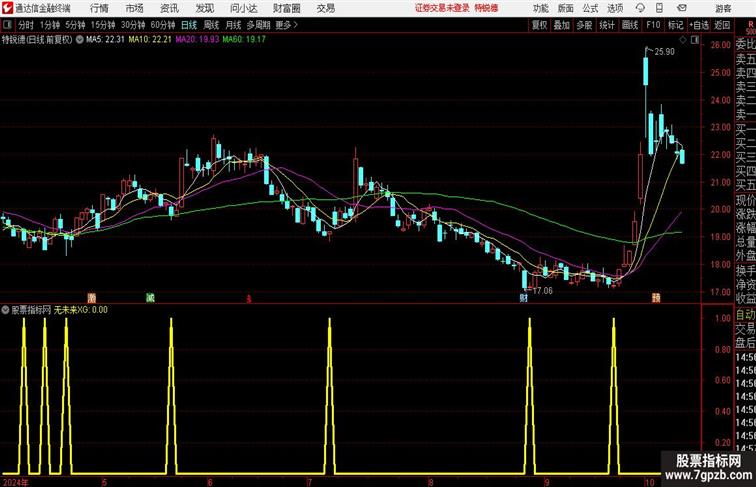Image resolution: width=756 pixels, height=487 pixels.
Task: Open the mail envelope icon
Action: click(682, 8)
